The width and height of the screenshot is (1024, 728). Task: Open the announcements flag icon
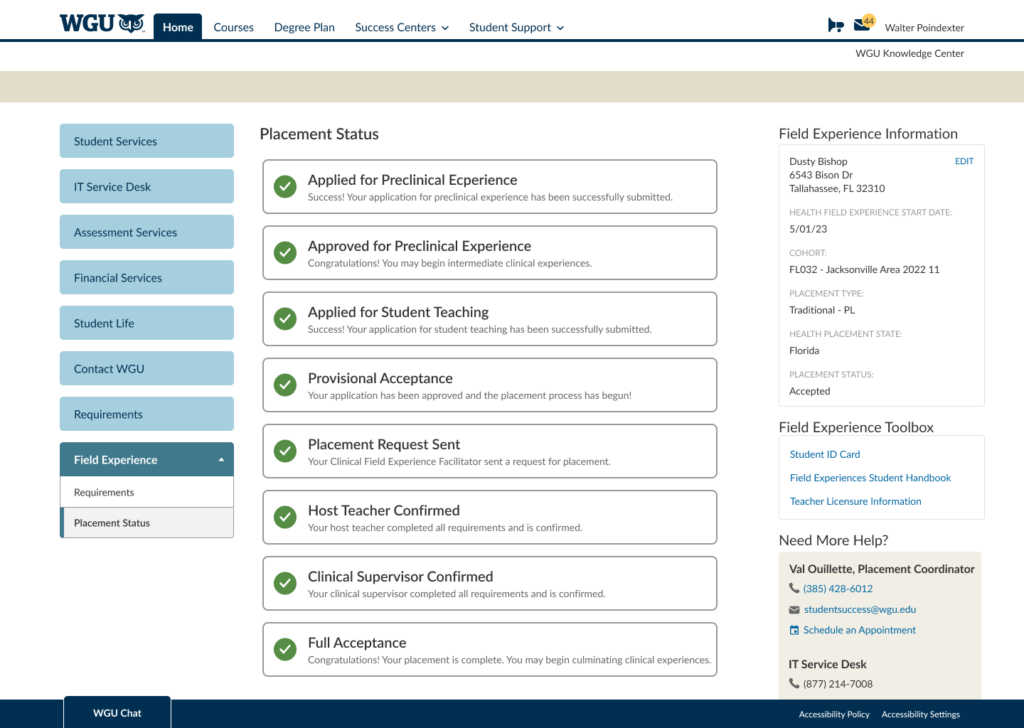tap(836, 26)
